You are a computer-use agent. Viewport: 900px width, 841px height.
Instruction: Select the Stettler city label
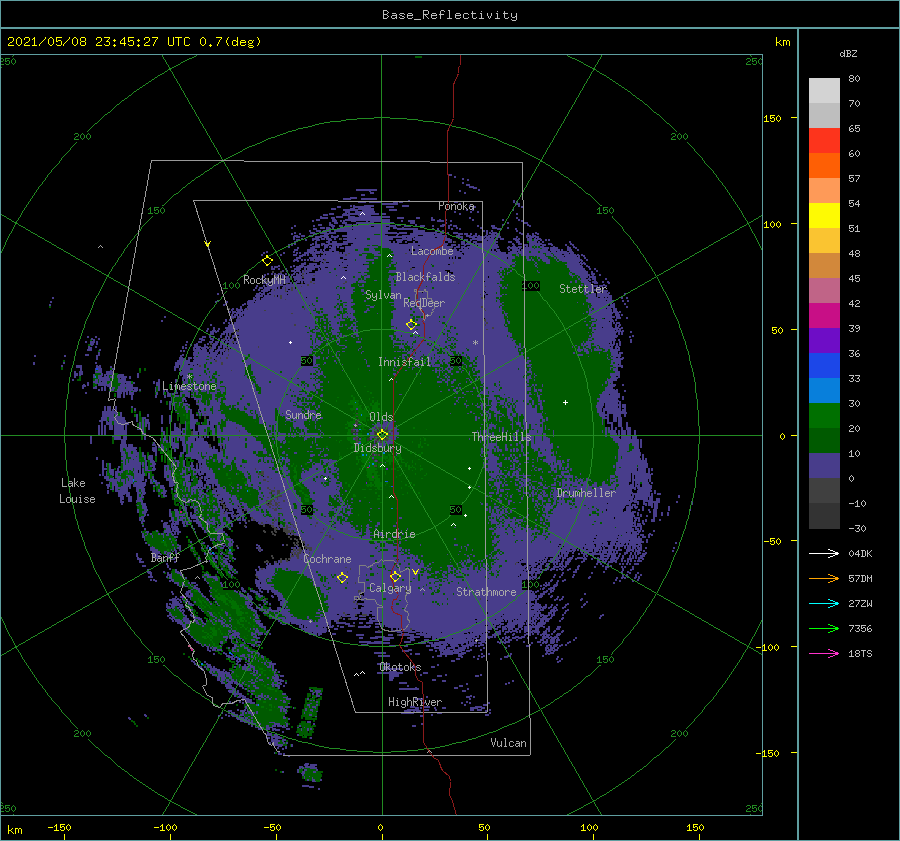click(583, 289)
